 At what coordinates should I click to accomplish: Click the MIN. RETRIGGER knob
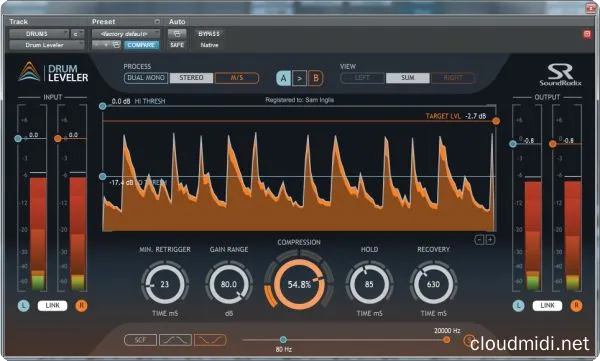coord(165,284)
